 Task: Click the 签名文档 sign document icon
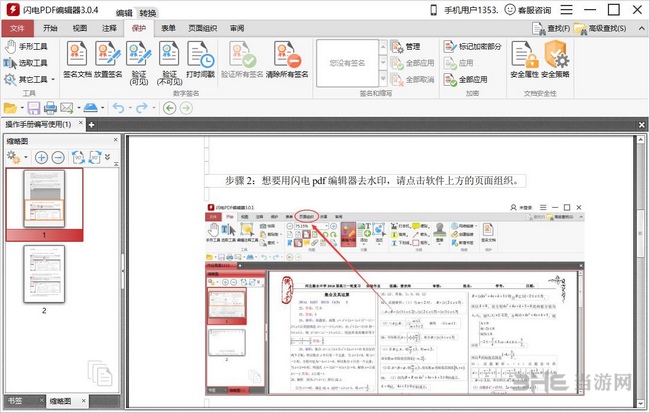point(77,59)
